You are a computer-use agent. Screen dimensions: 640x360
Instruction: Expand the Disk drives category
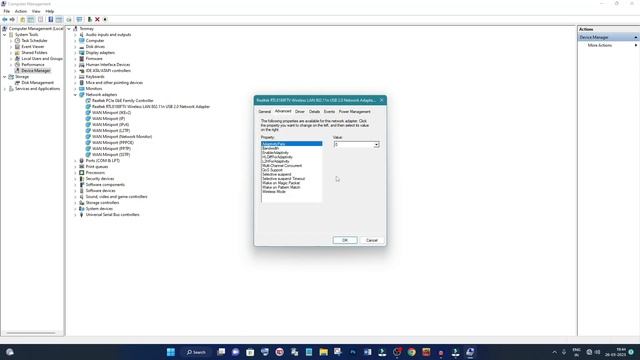point(76,47)
